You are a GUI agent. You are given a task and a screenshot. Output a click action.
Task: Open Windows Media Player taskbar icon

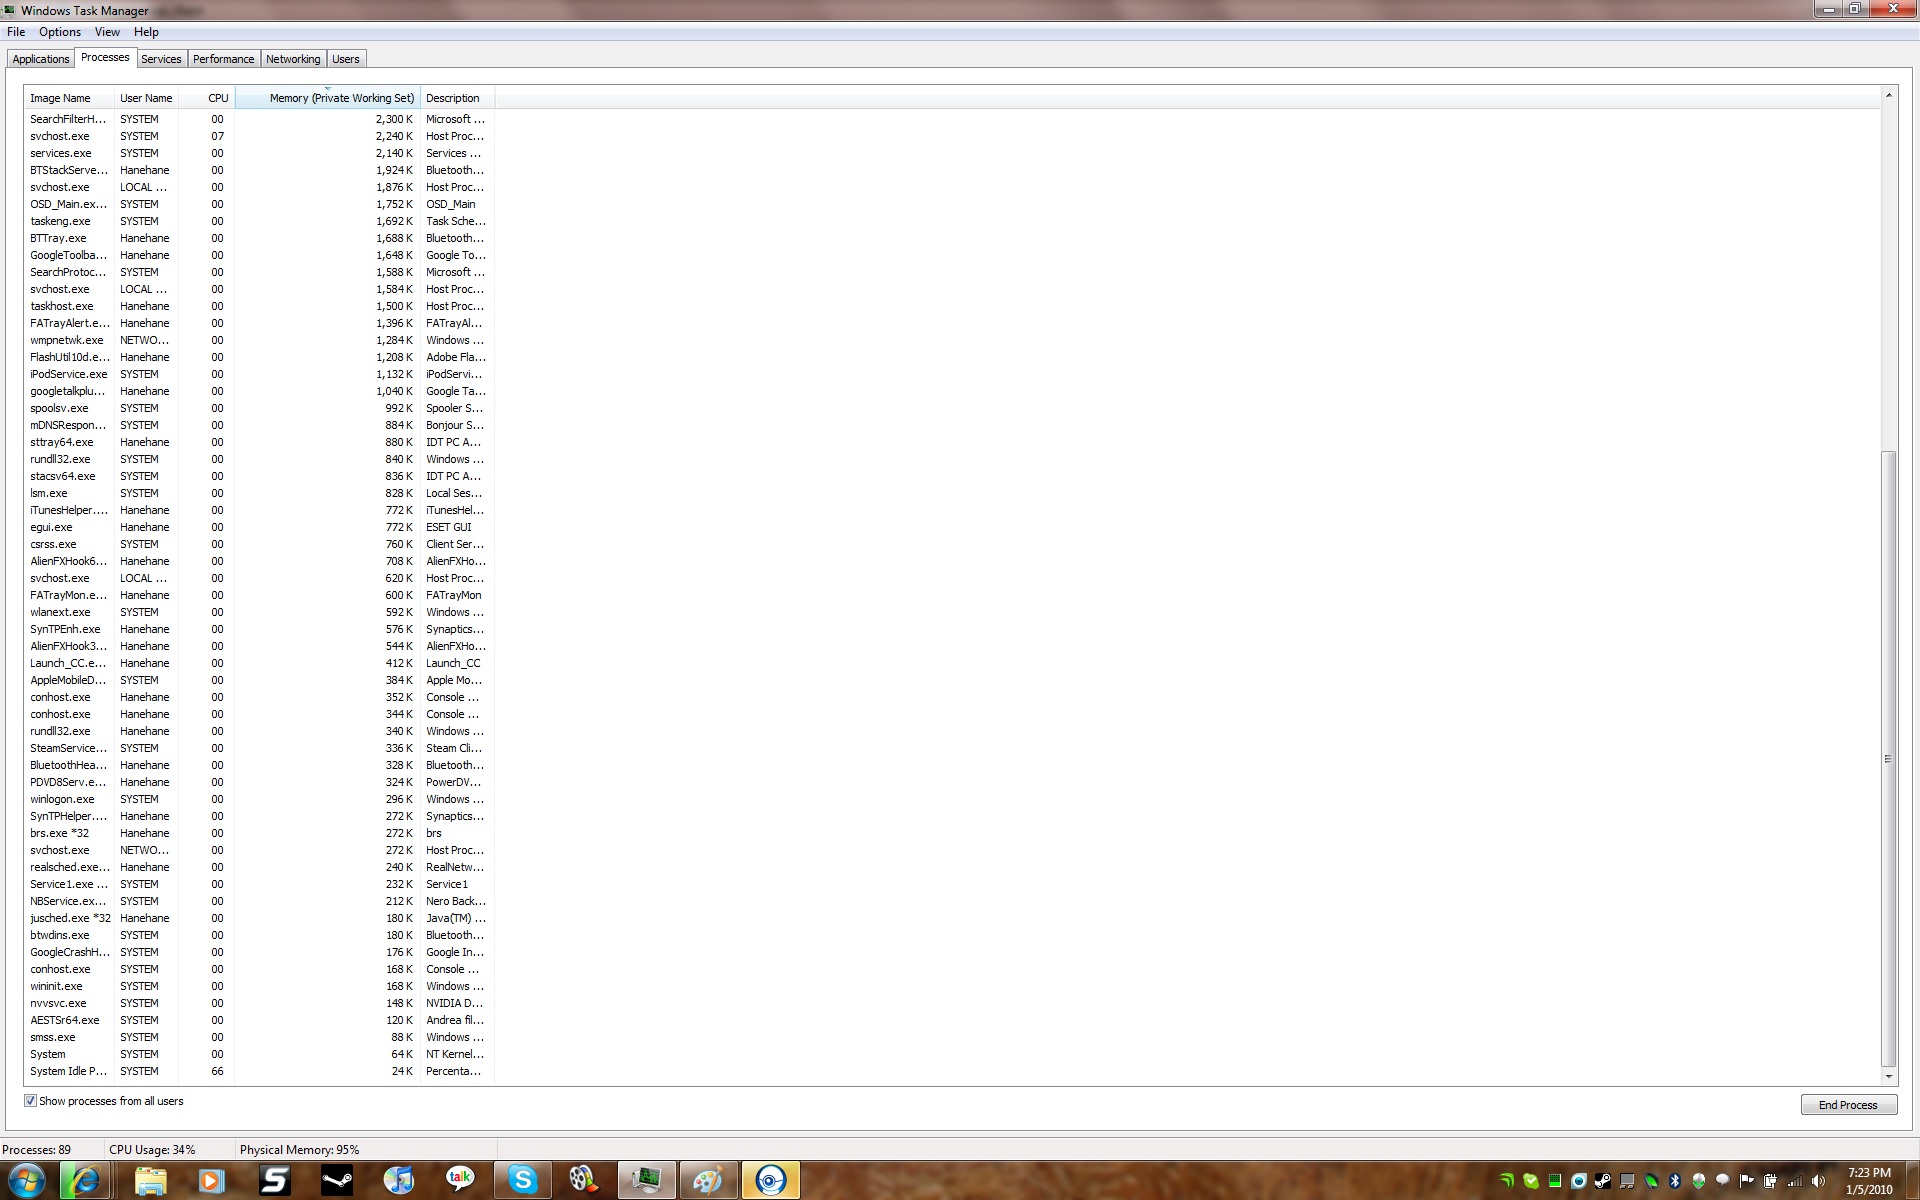(x=212, y=1180)
